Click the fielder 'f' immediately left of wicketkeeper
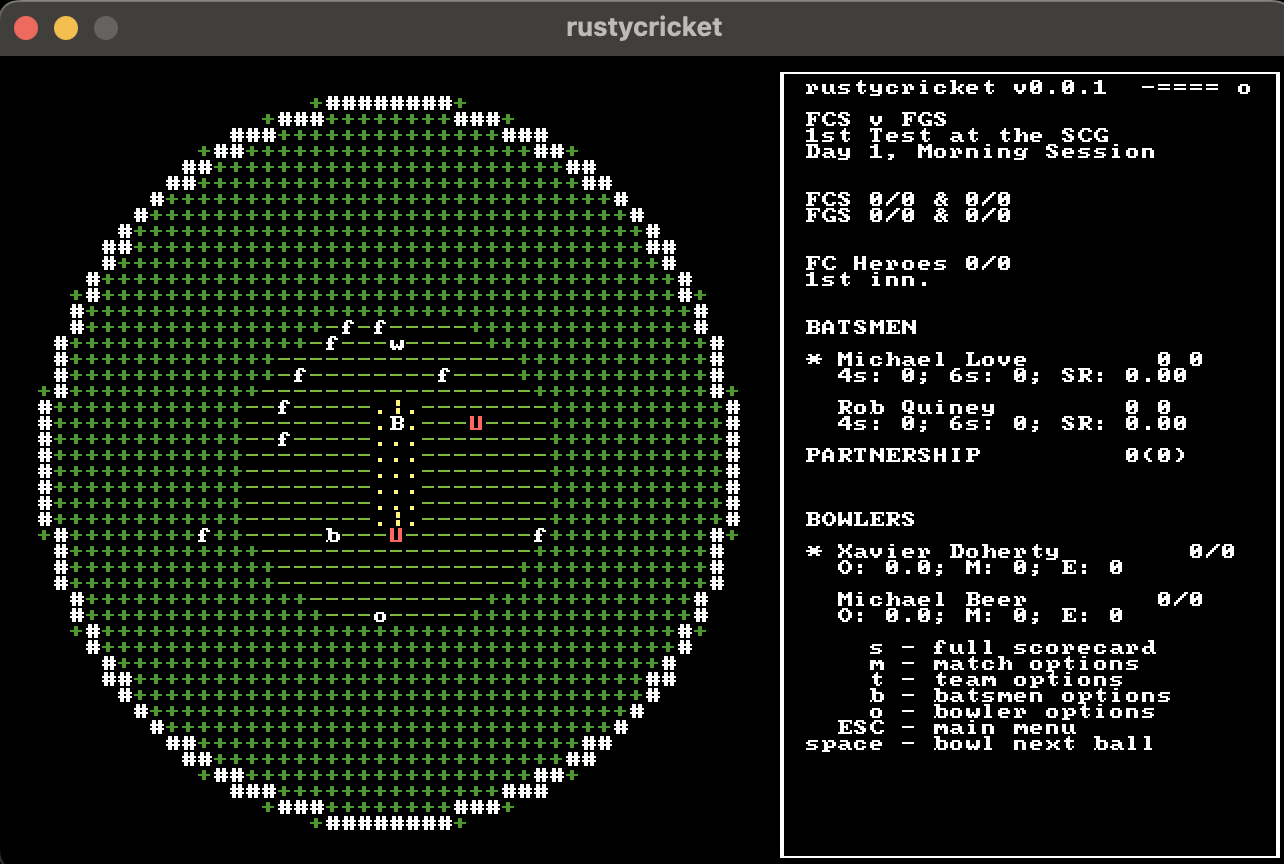The width and height of the screenshot is (1284, 864). point(332,344)
